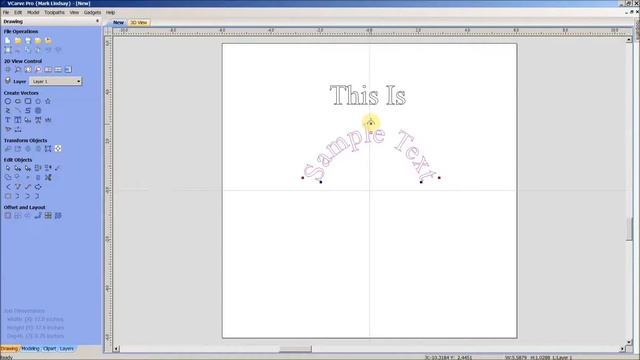The height and width of the screenshot is (360, 640).
Task: Select the Draw Polyline tool
Action: pos(8,111)
